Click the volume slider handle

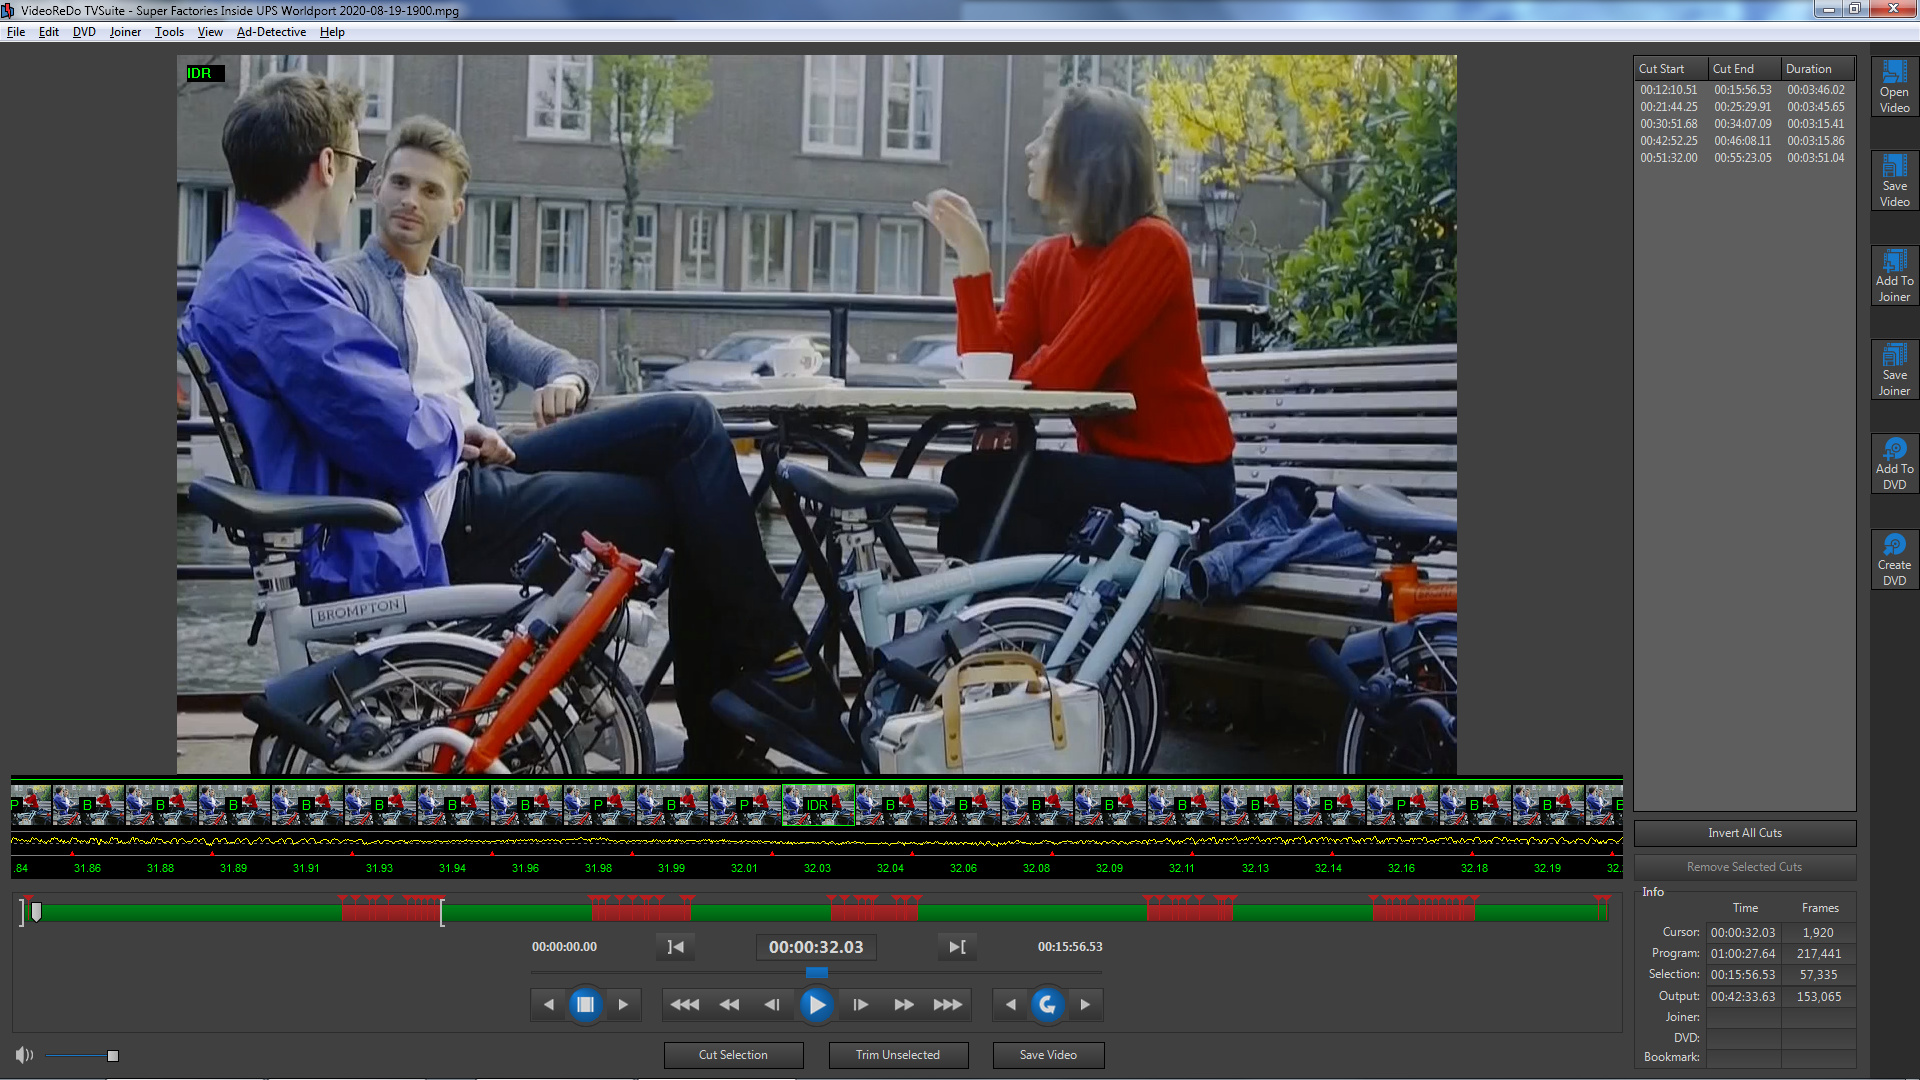[x=113, y=1056]
